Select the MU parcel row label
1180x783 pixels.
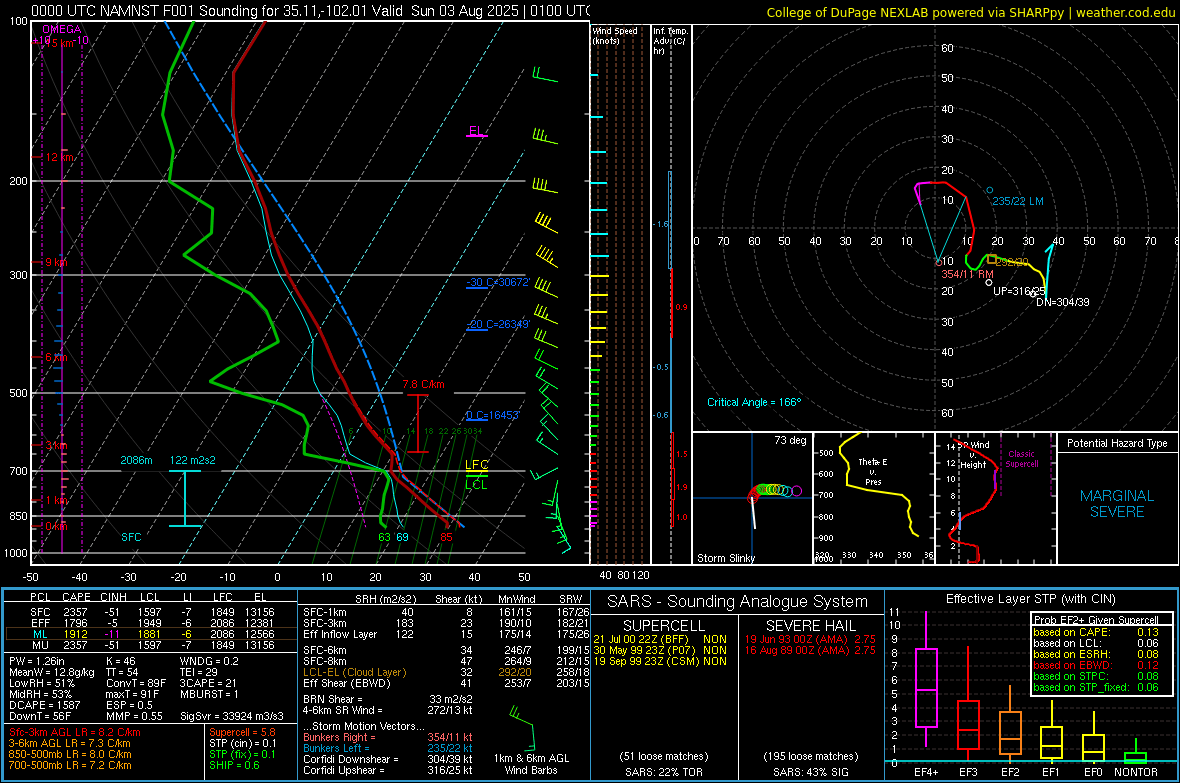[x=40, y=645]
